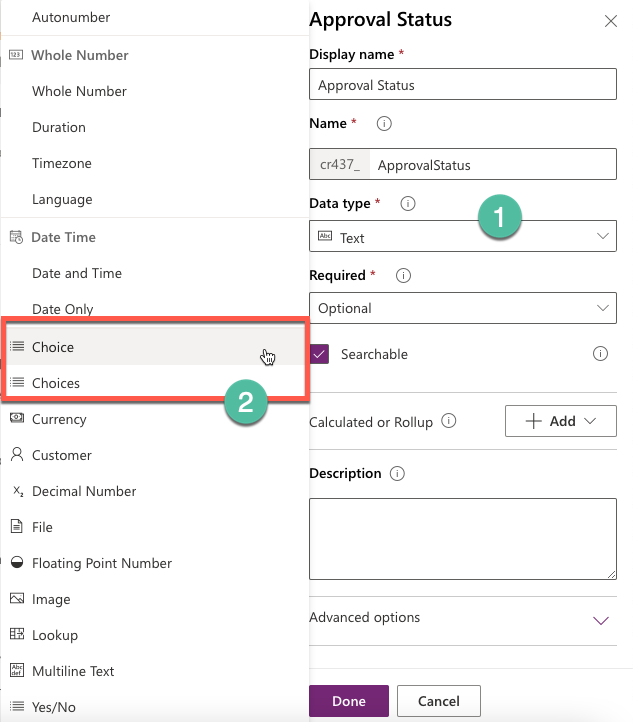
Task: Close the Approval Status panel
Action: 610,21
